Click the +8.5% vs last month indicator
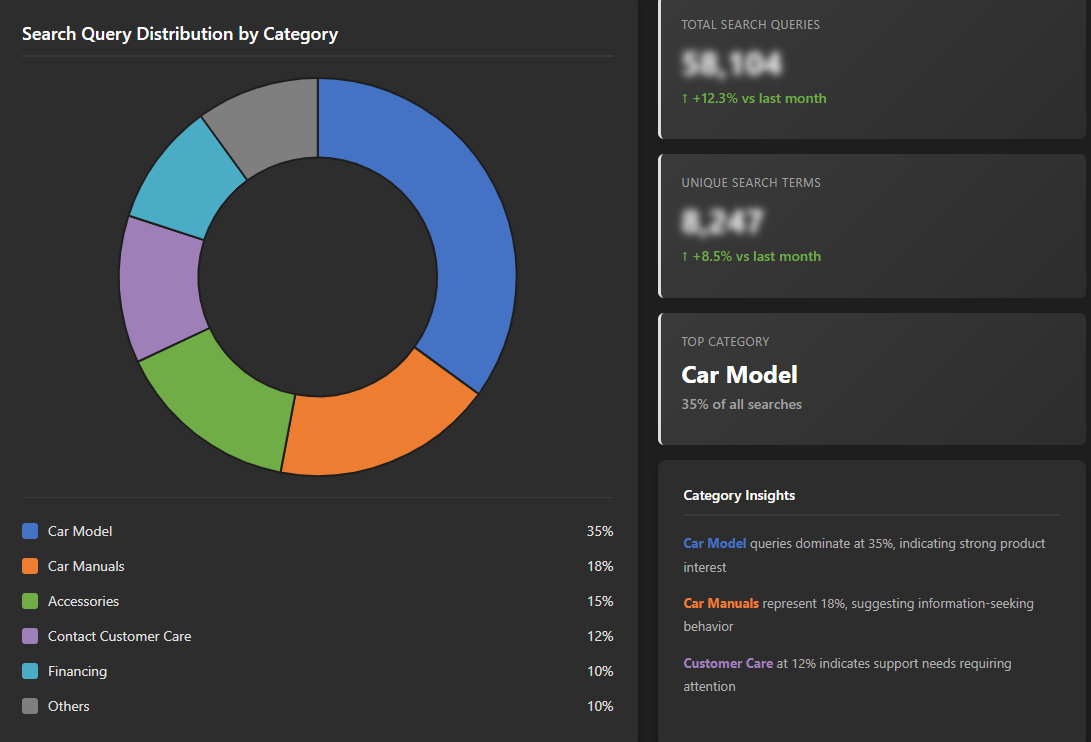 point(751,256)
